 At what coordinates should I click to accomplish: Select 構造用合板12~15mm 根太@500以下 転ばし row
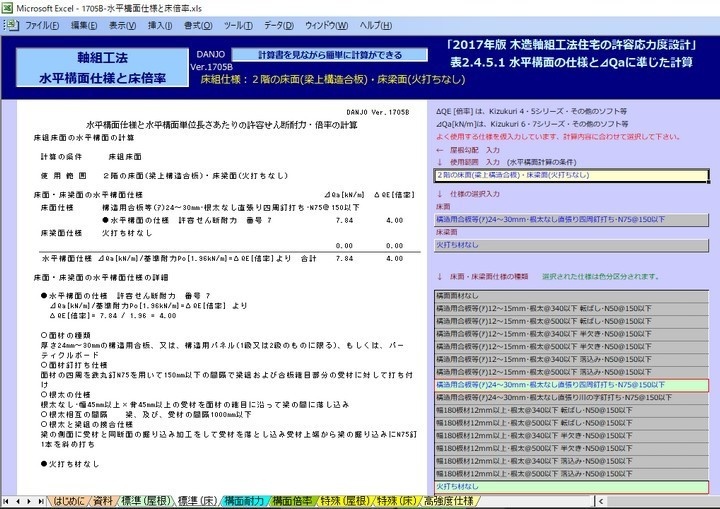point(571,321)
